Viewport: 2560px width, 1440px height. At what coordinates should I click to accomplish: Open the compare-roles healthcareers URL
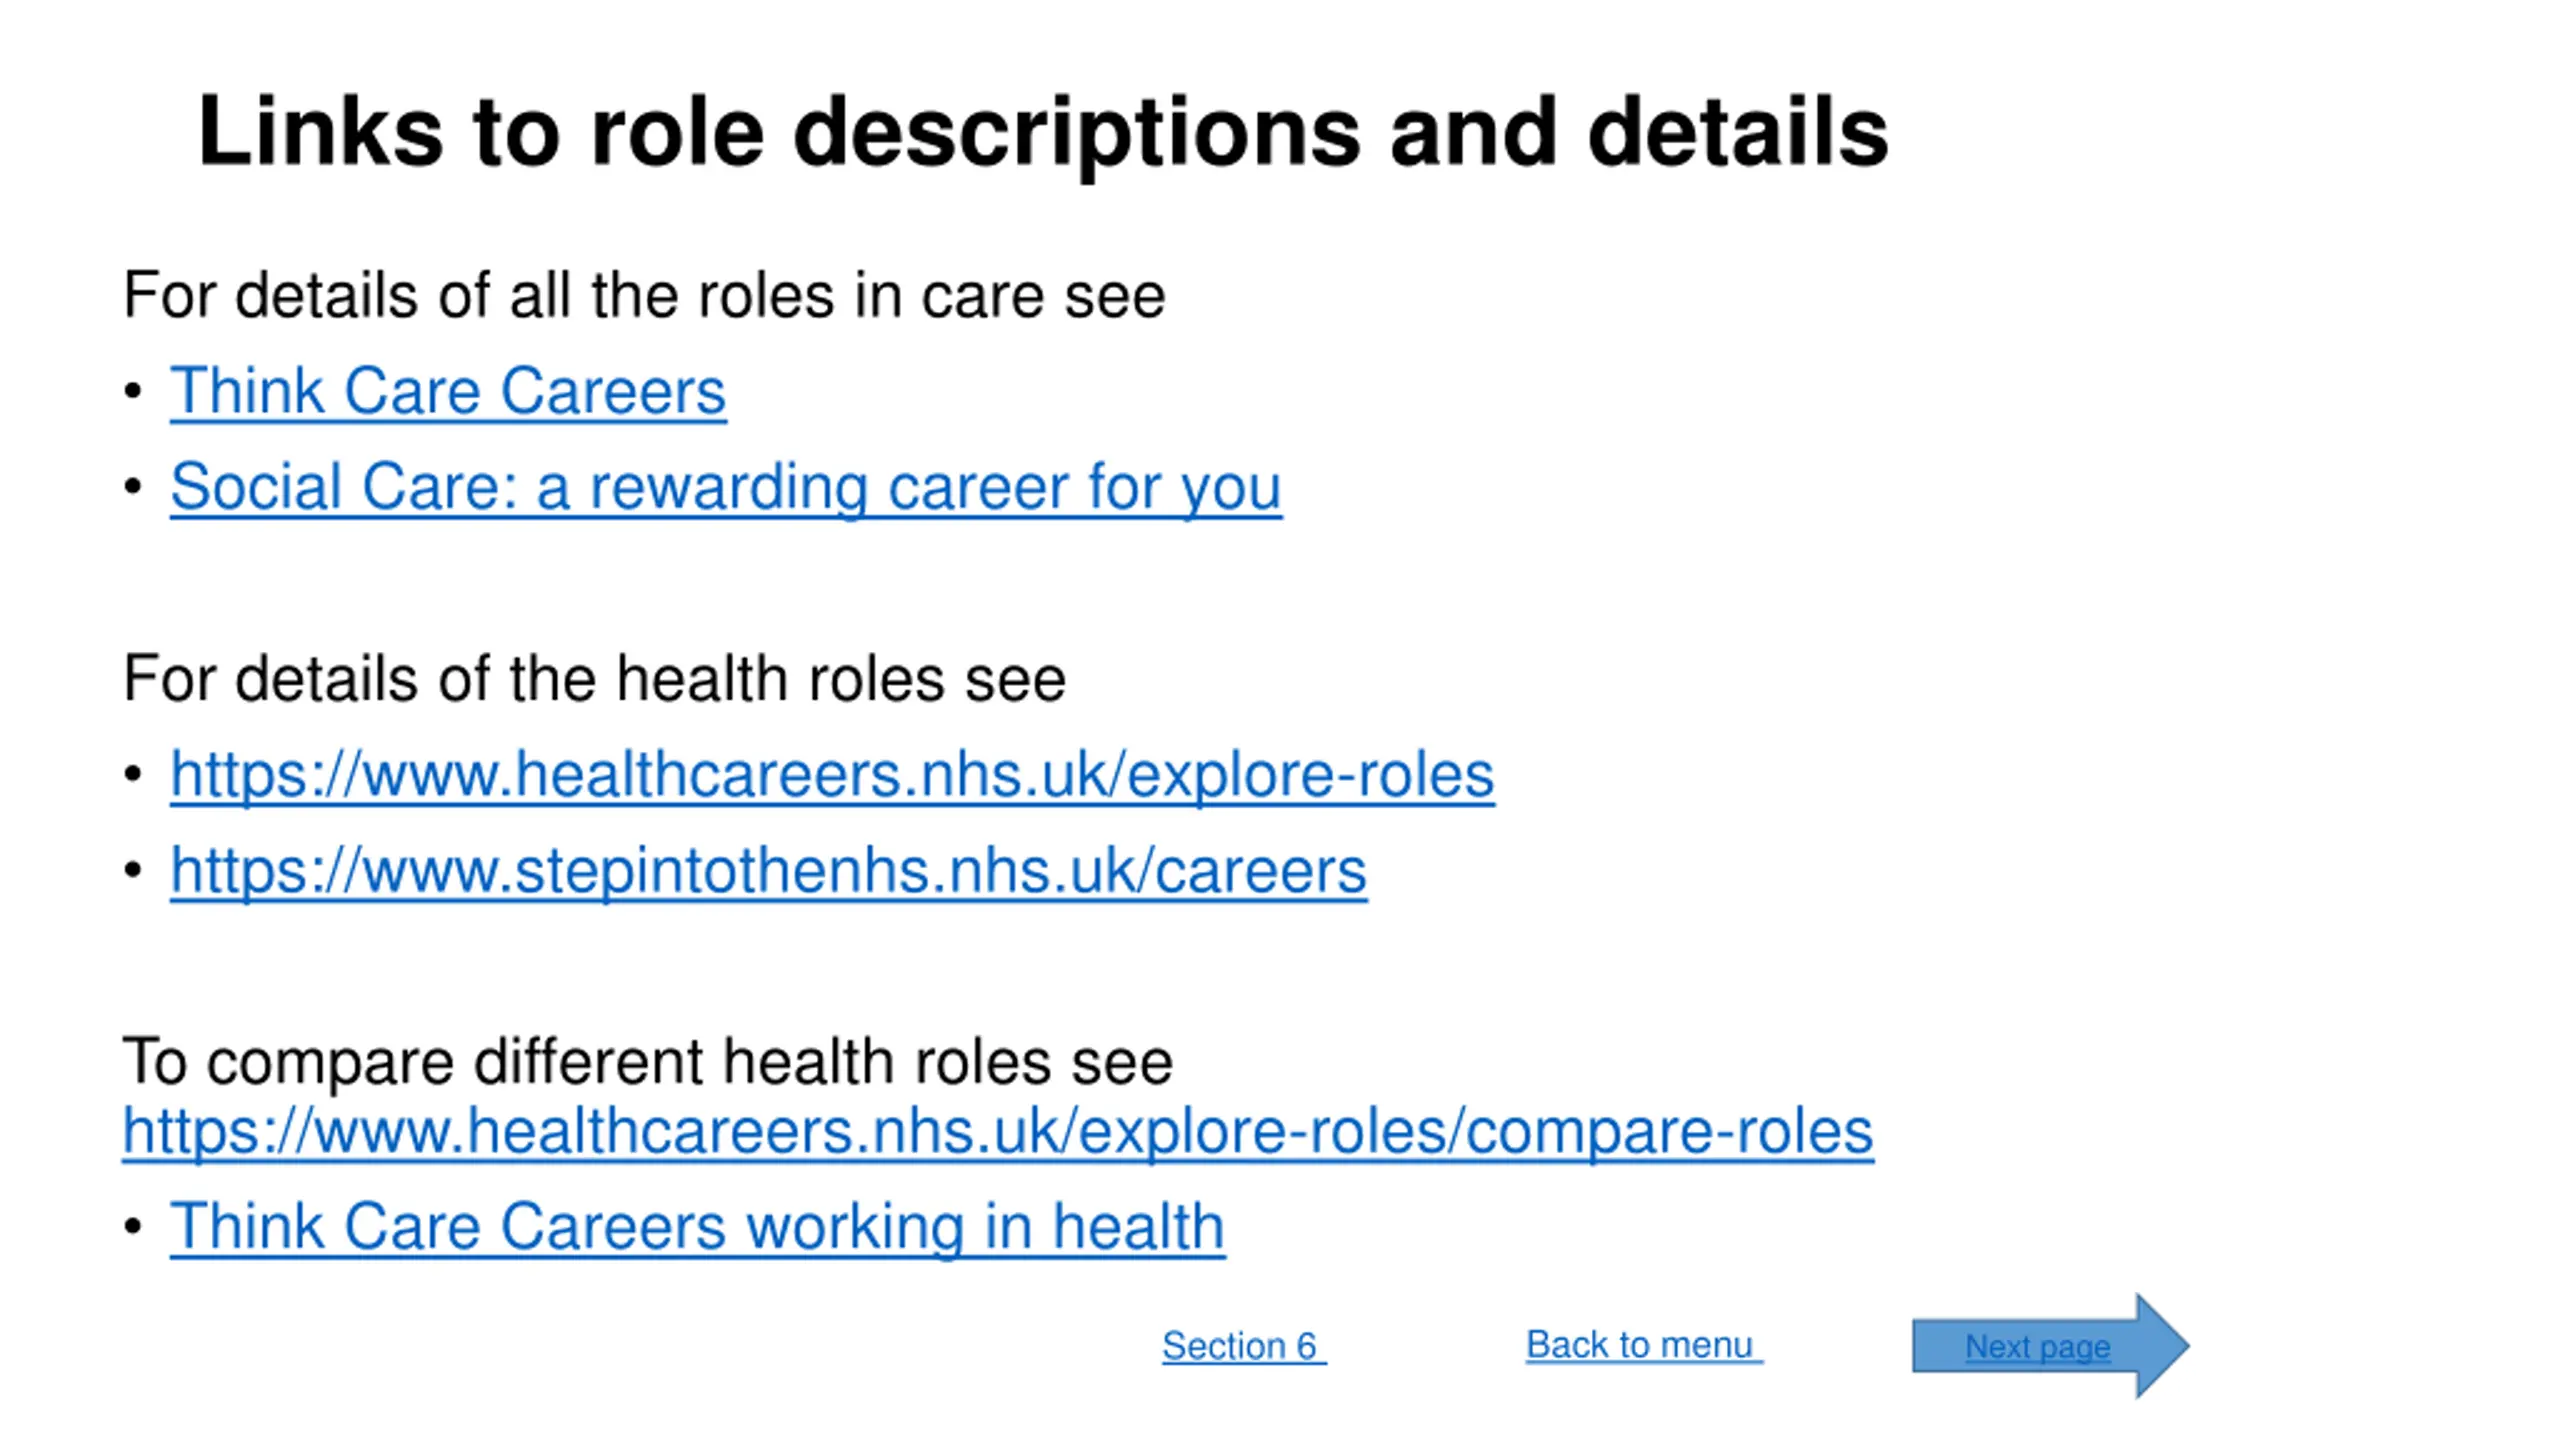point(998,1132)
